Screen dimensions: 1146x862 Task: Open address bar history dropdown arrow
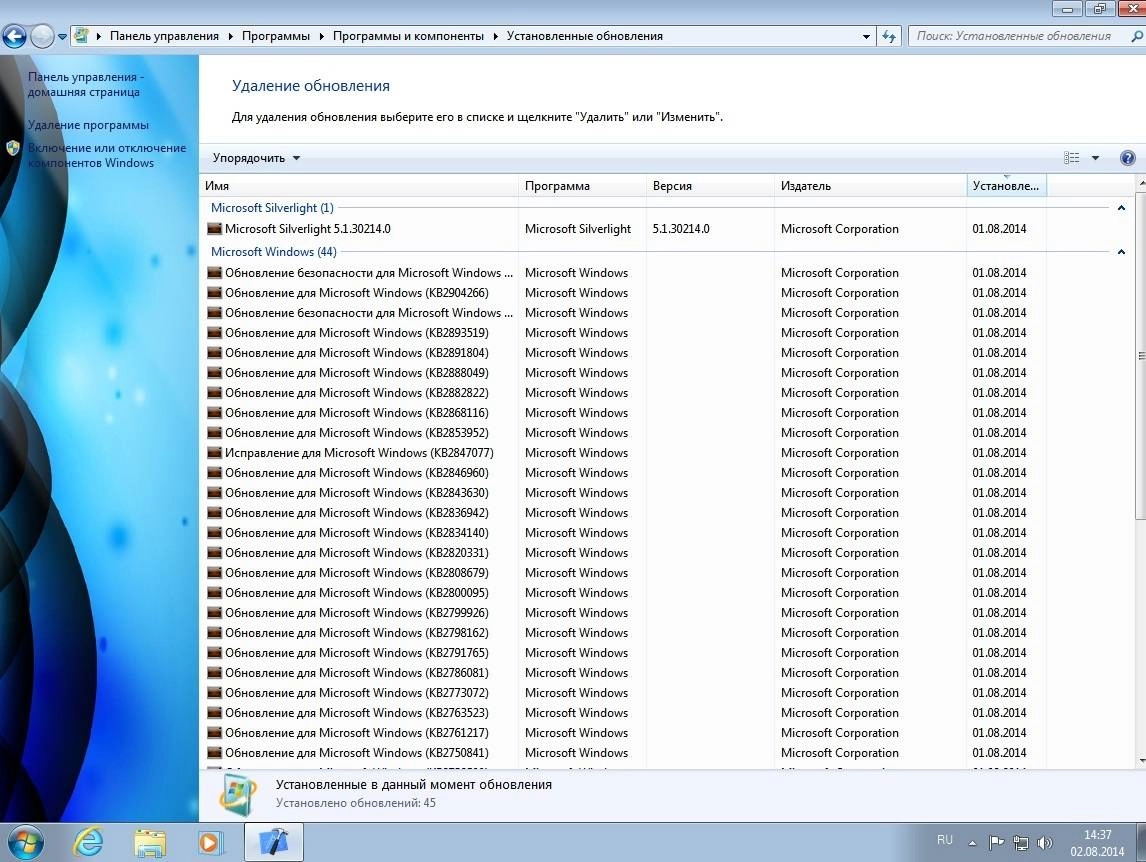pyautogui.click(x=866, y=37)
